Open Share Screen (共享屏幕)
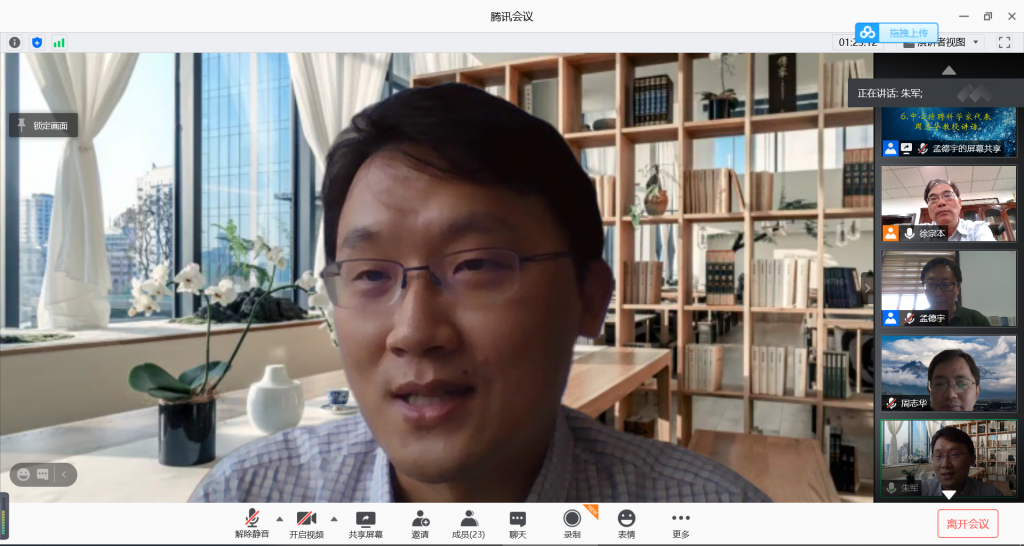1024x546 pixels. pyautogui.click(x=365, y=523)
